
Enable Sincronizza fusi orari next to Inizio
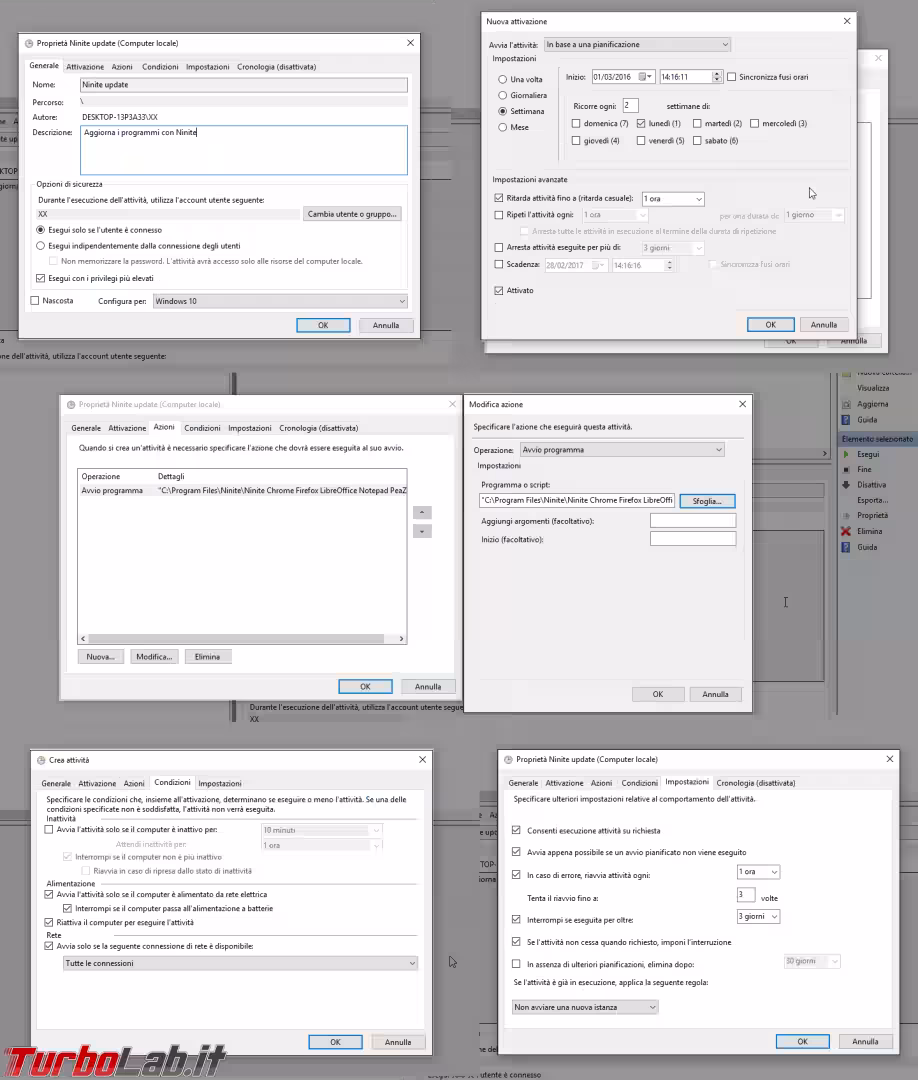732,77
